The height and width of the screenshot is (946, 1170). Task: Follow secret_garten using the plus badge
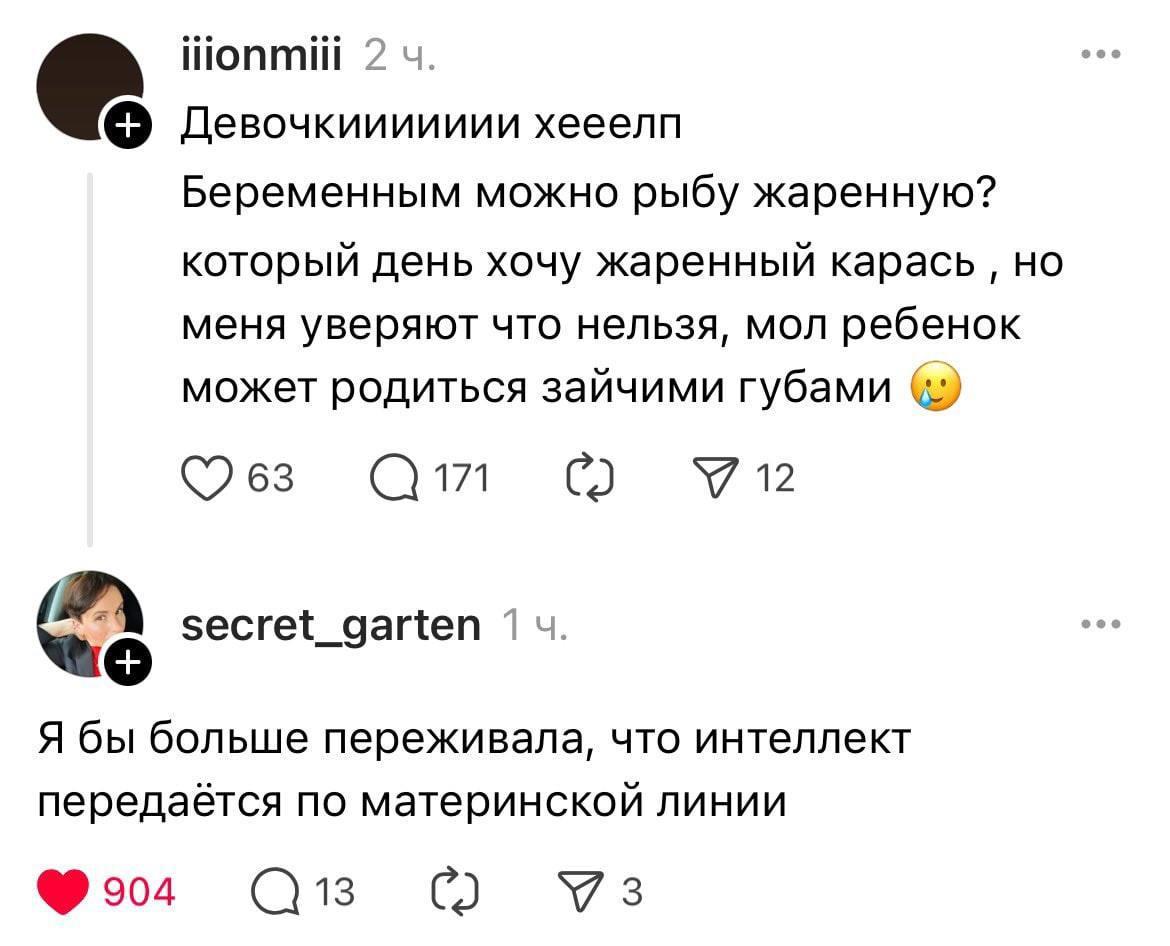128,661
